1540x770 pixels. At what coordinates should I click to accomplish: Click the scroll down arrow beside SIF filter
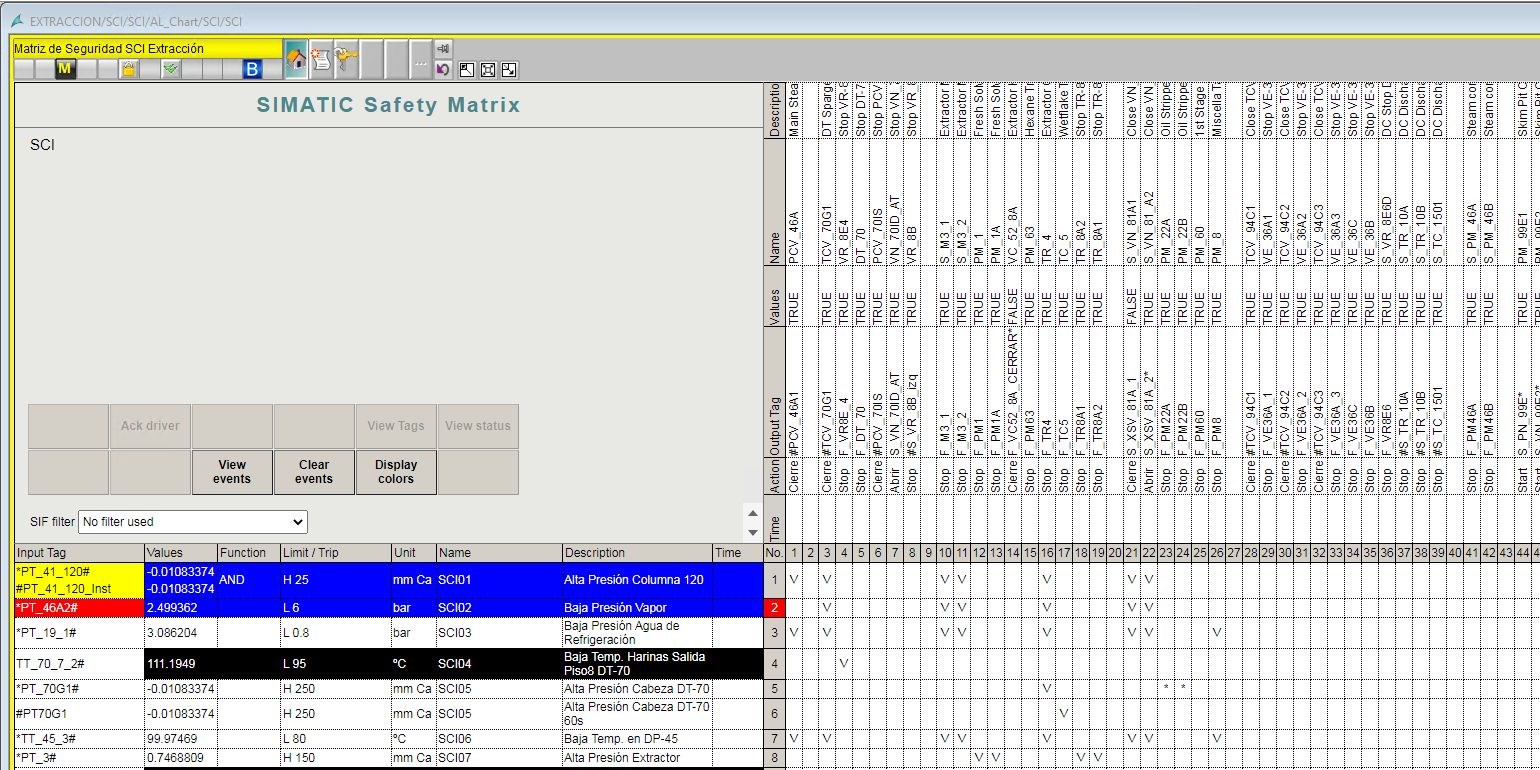(x=753, y=531)
